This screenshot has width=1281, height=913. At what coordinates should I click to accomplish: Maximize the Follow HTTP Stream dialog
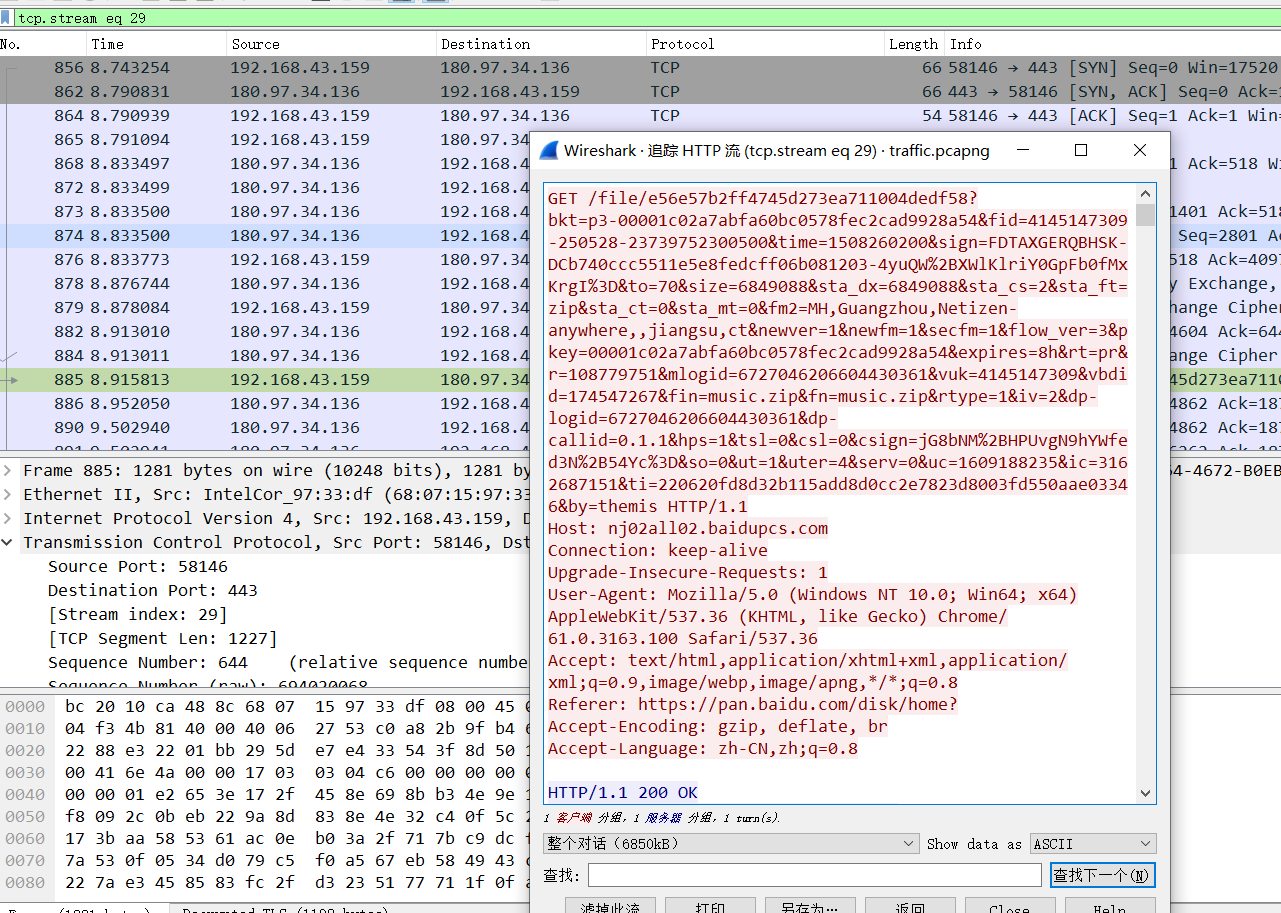tap(1081, 150)
